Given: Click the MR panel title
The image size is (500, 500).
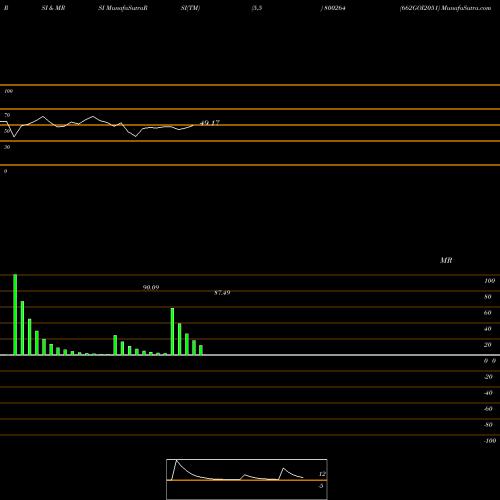Looking at the screenshot, I should pyautogui.click(x=446, y=260).
